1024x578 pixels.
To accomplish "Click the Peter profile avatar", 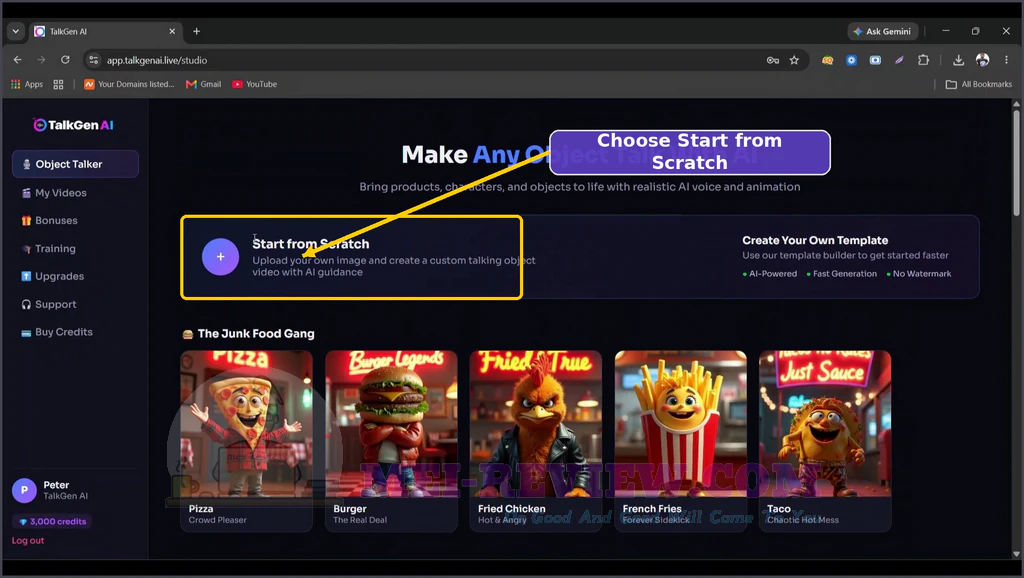I will 24,490.
